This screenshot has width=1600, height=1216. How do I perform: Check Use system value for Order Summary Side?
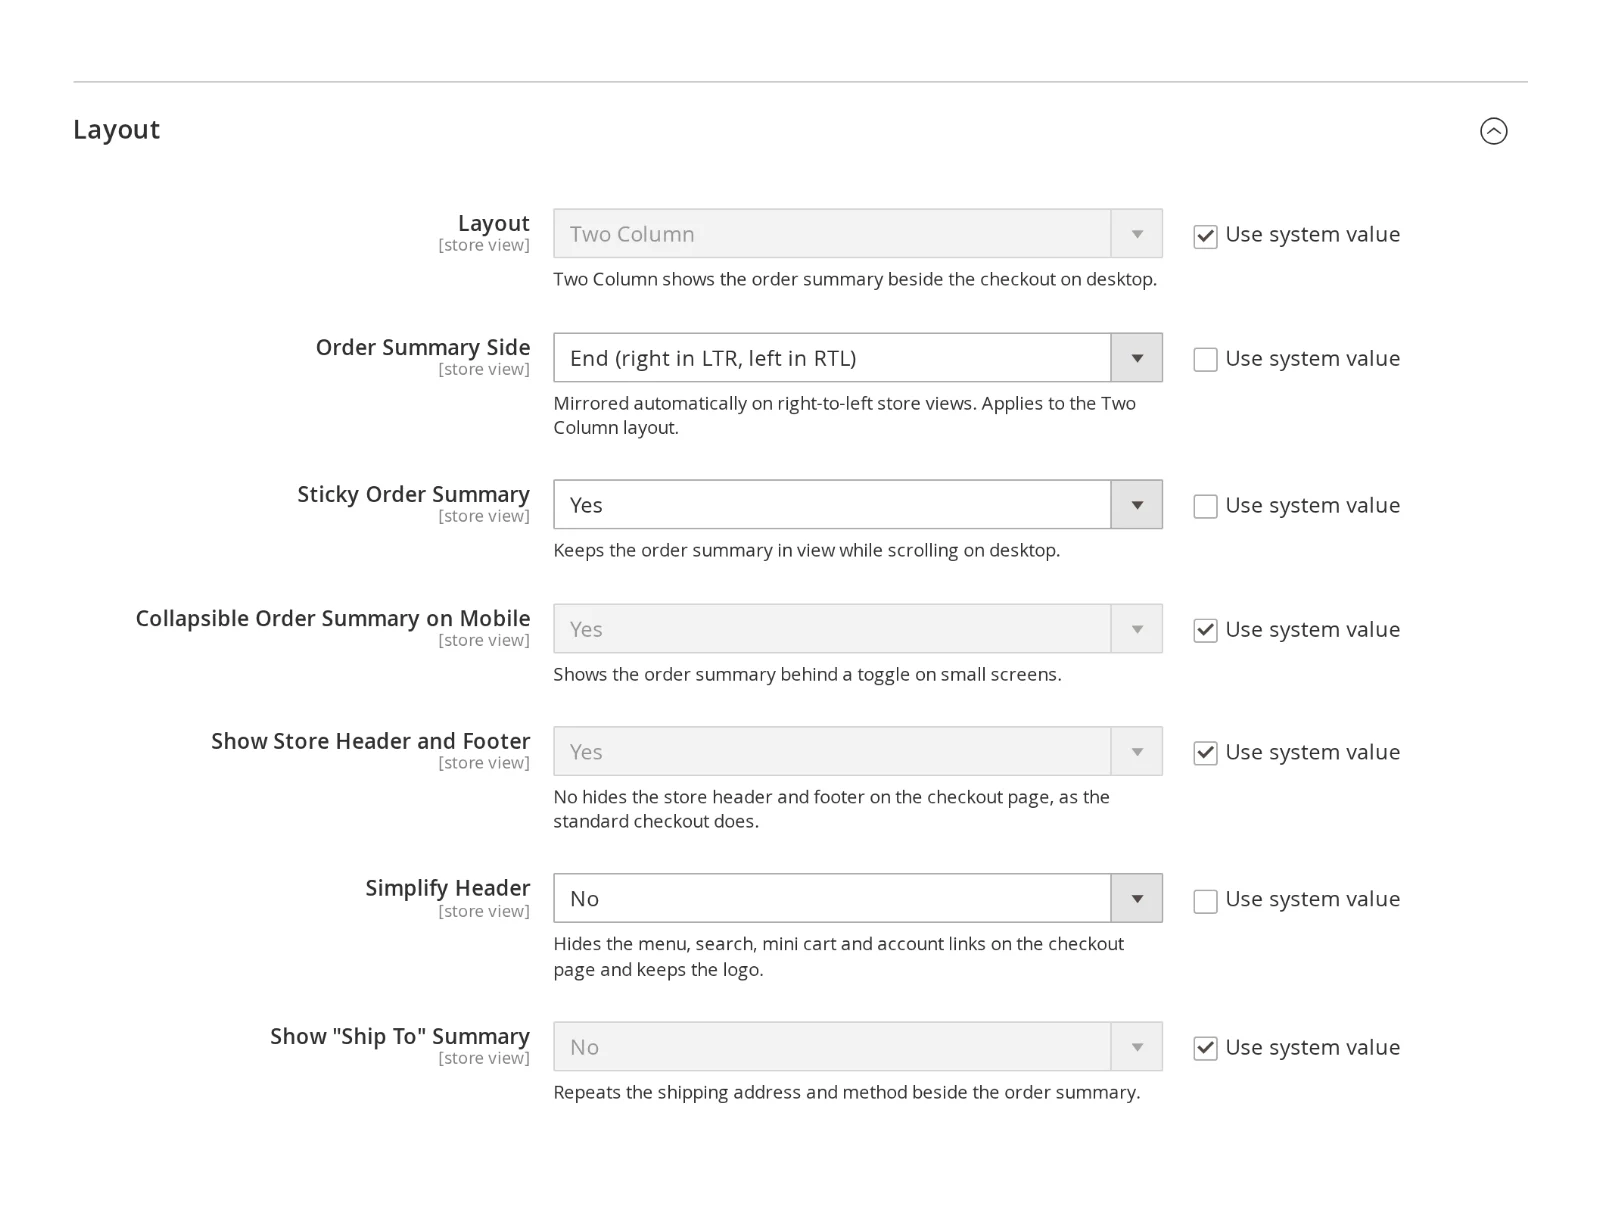[x=1205, y=360]
